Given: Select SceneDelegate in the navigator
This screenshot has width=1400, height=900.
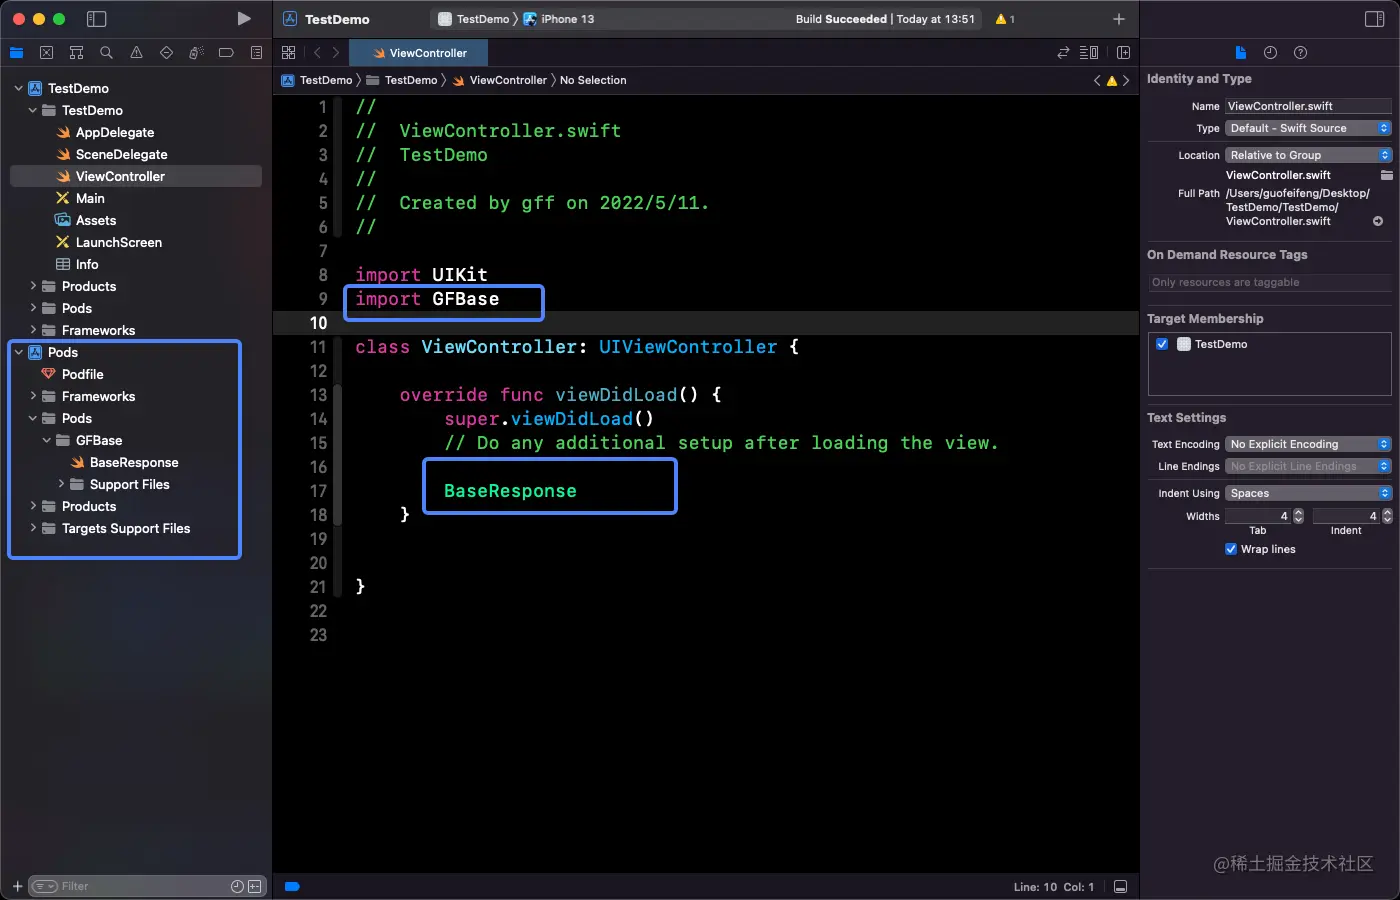Looking at the screenshot, I should tap(122, 154).
